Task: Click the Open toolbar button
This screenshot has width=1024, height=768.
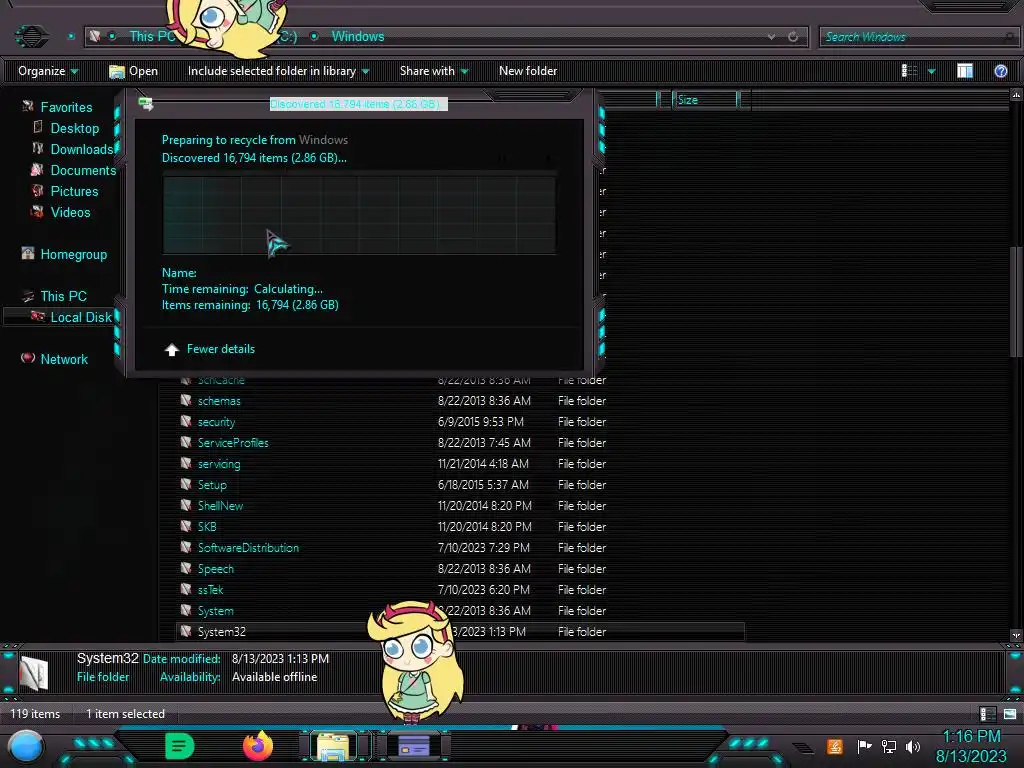Action: click(133, 71)
